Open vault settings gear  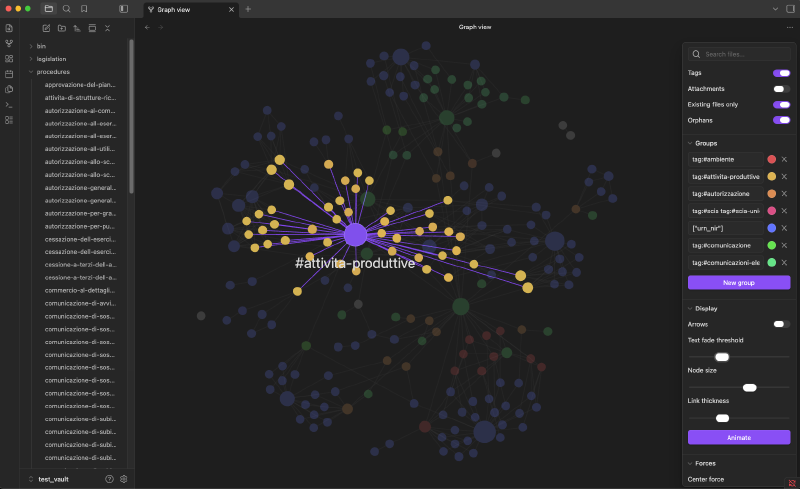coord(123,479)
